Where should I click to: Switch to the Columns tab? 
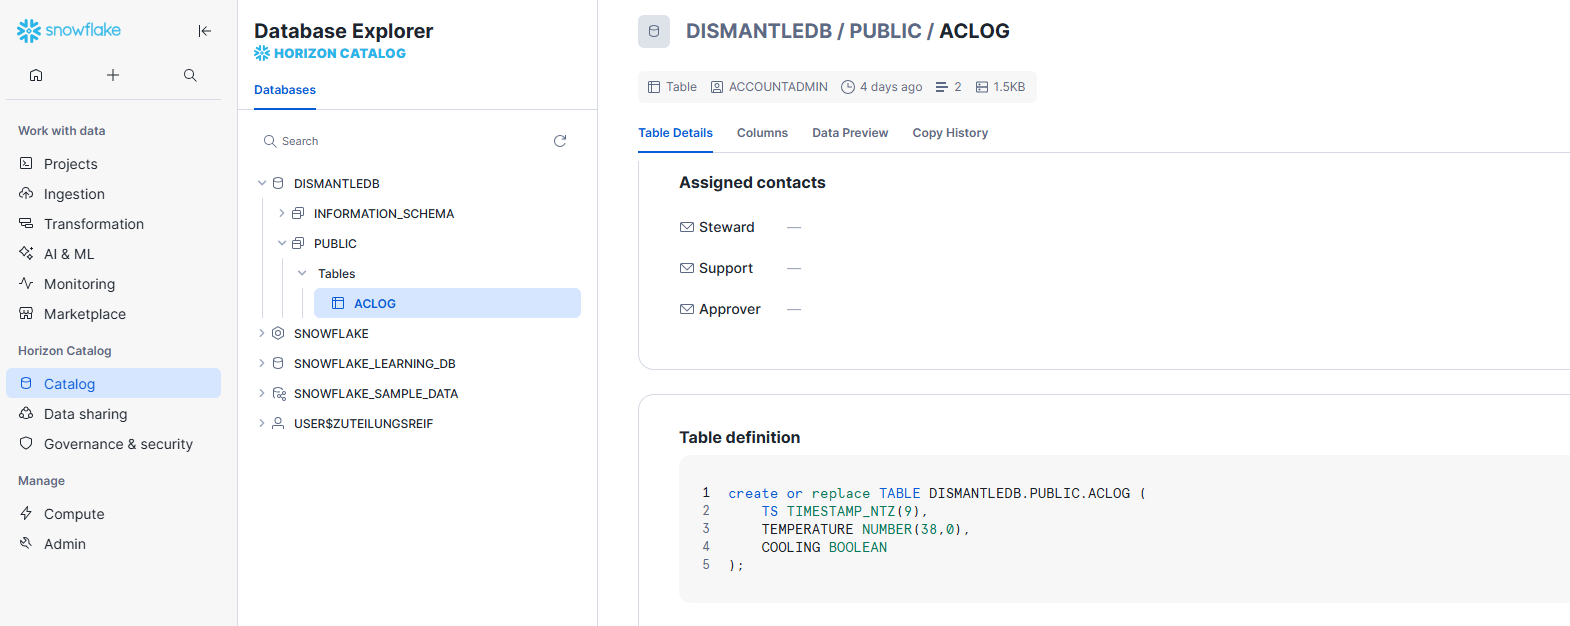(x=762, y=133)
